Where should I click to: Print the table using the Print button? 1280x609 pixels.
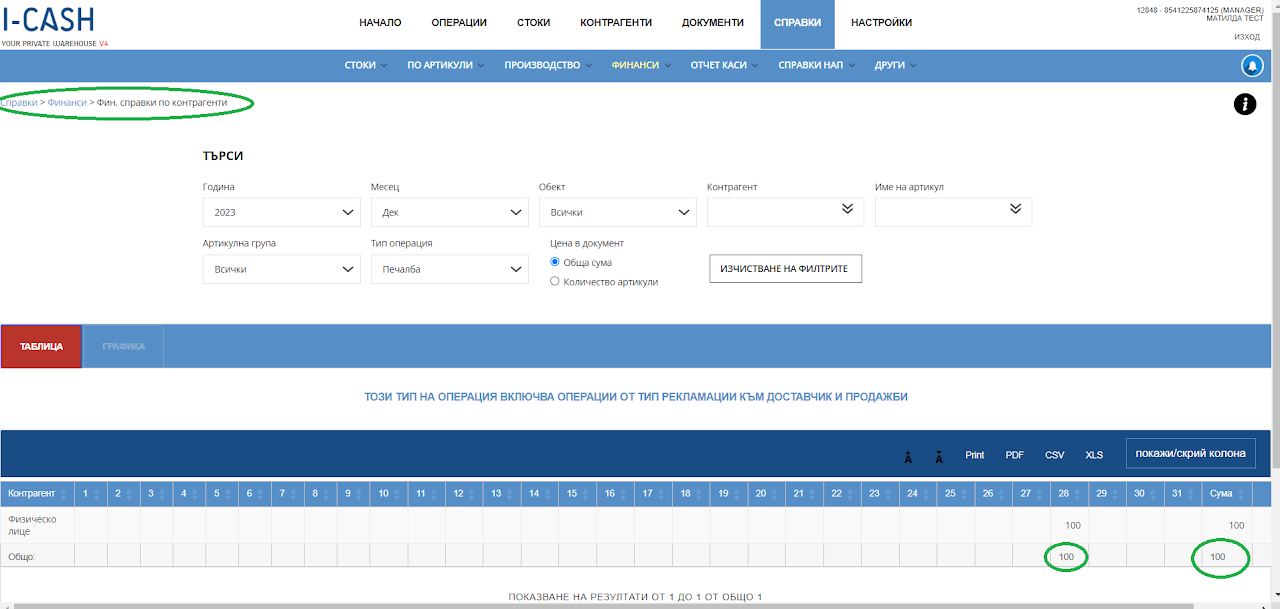[975, 455]
